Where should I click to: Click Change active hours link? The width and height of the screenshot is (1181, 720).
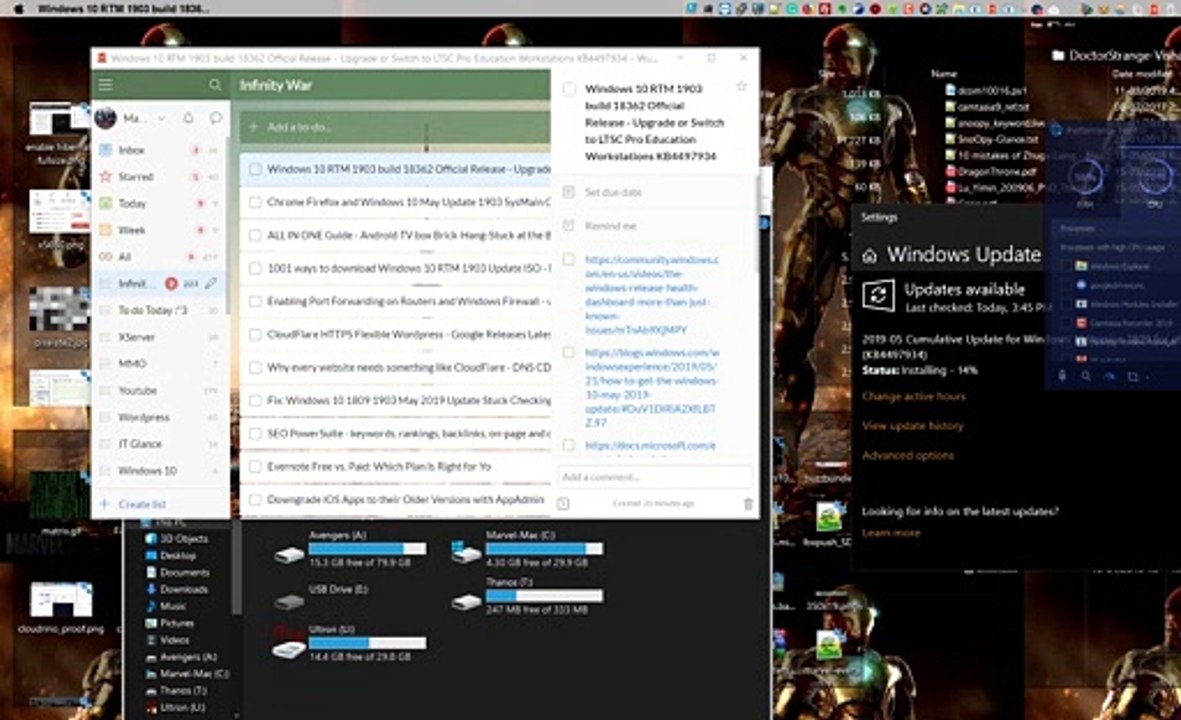(x=914, y=396)
